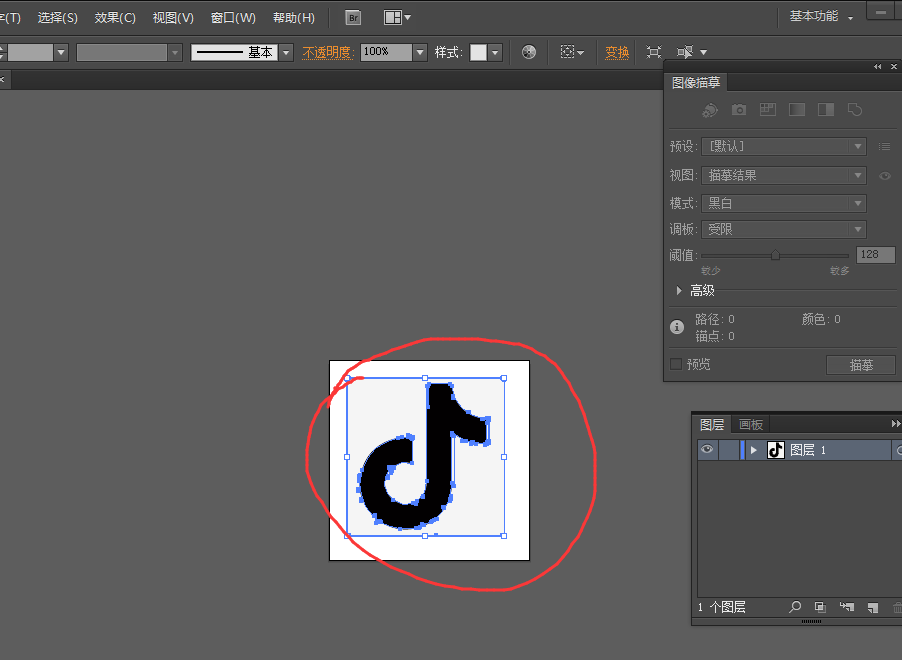Click the 阈值 threshold slider handle

point(775,255)
